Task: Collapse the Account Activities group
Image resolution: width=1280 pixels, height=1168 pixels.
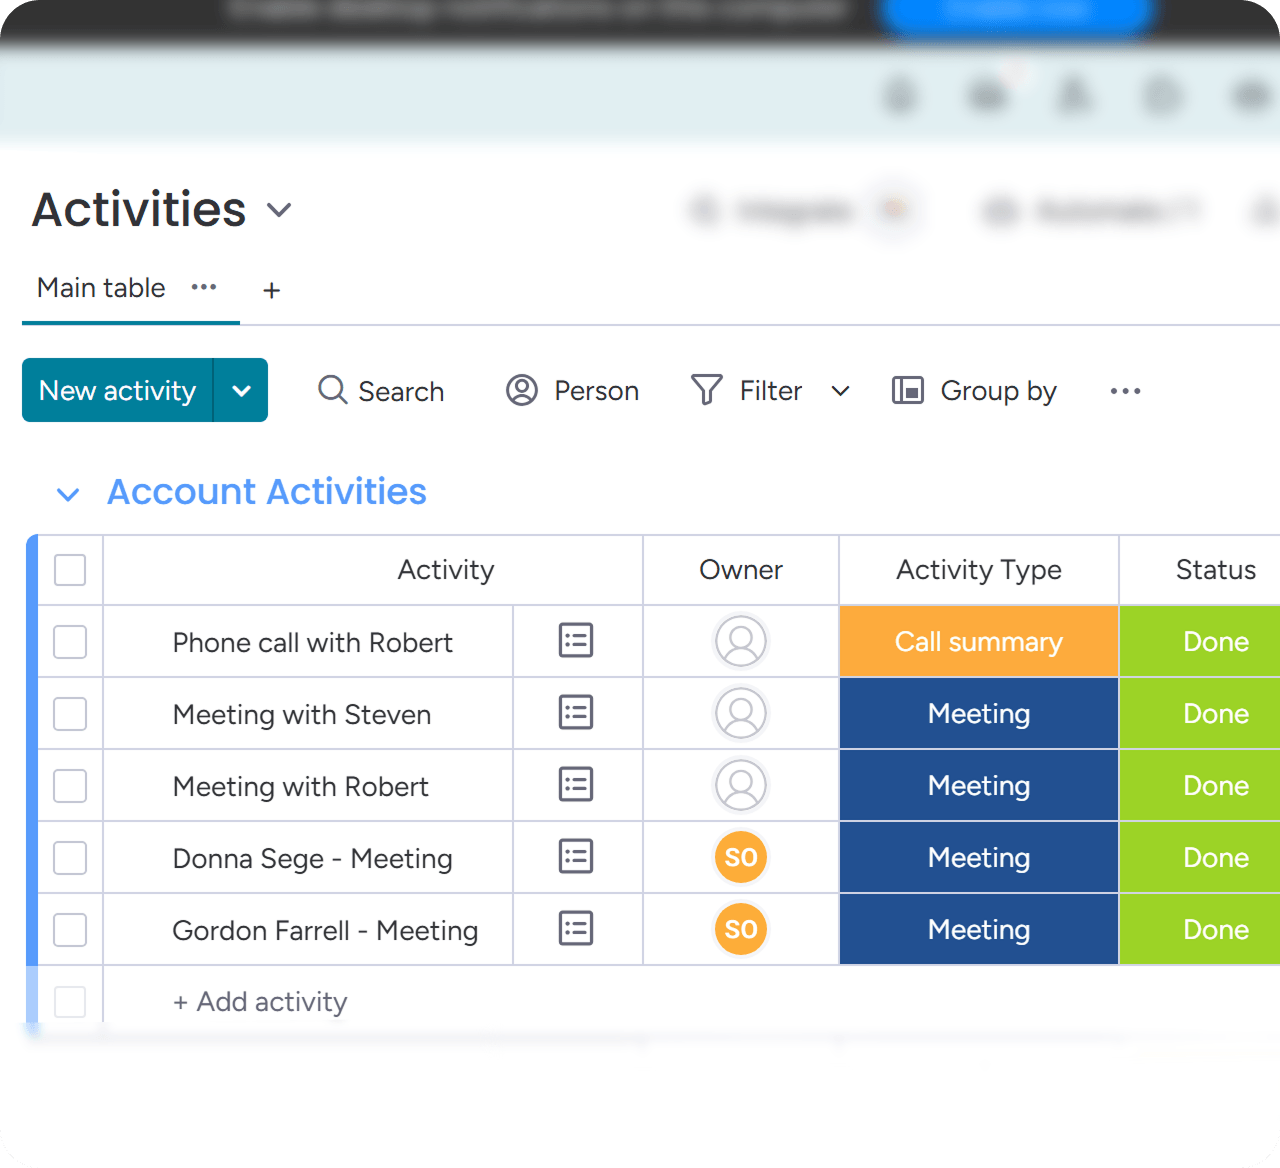Action: pos(68,494)
